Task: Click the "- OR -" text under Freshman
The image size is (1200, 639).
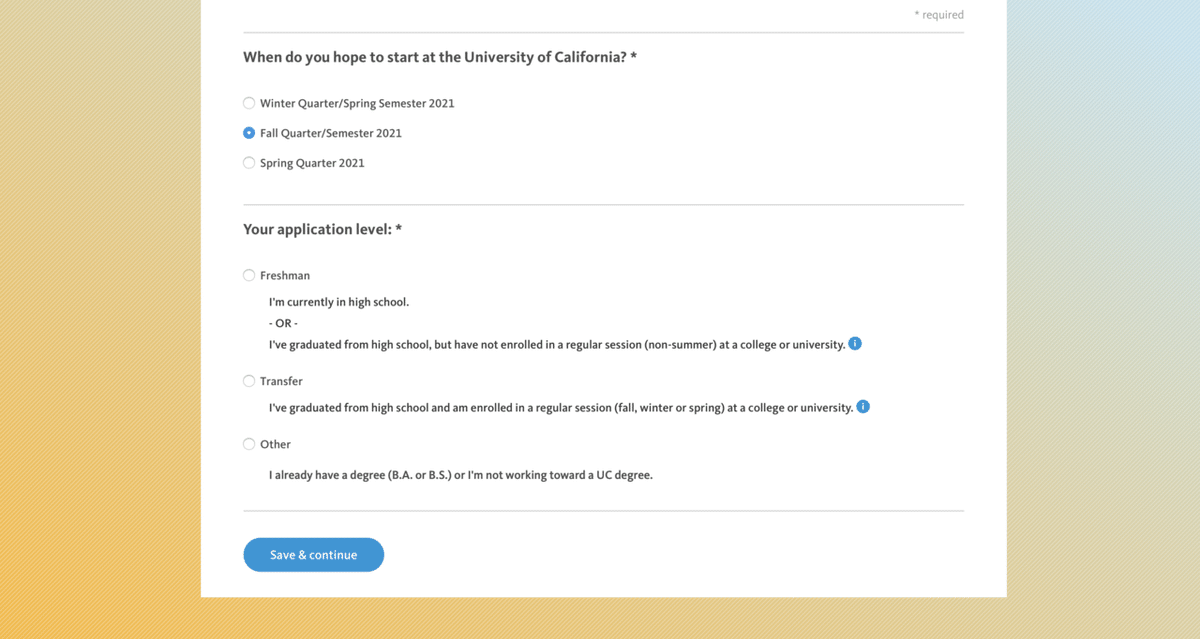Action: pos(283,323)
